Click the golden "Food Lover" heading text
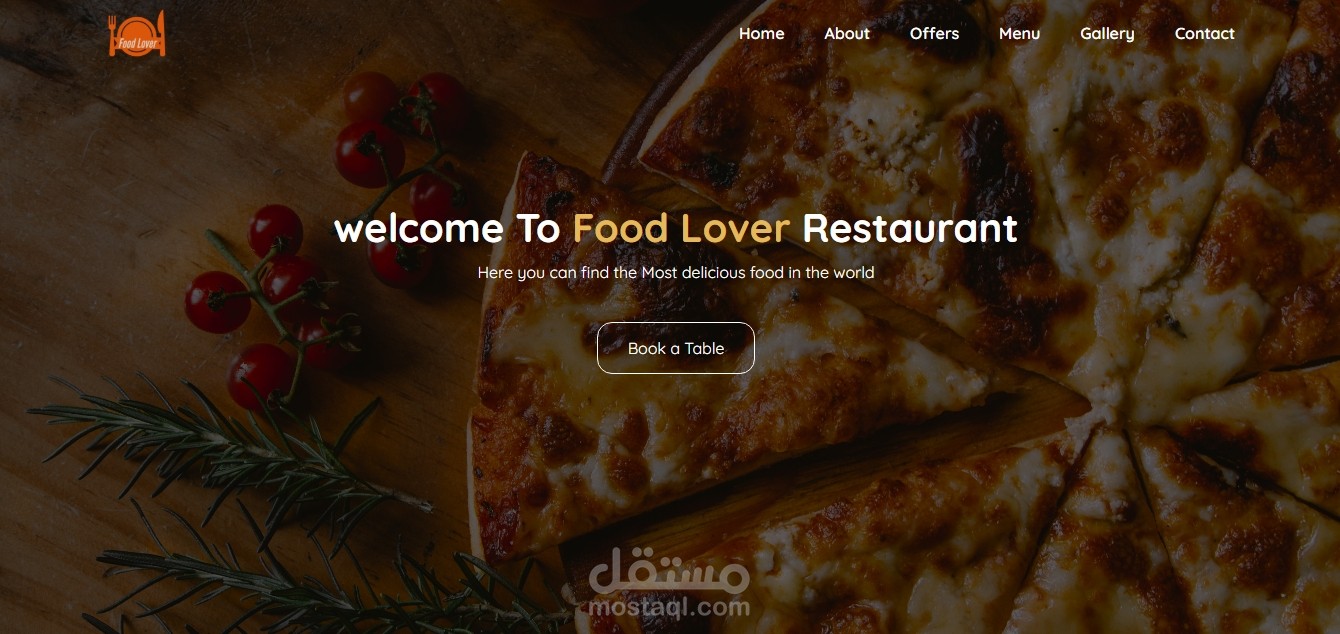 click(x=681, y=229)
